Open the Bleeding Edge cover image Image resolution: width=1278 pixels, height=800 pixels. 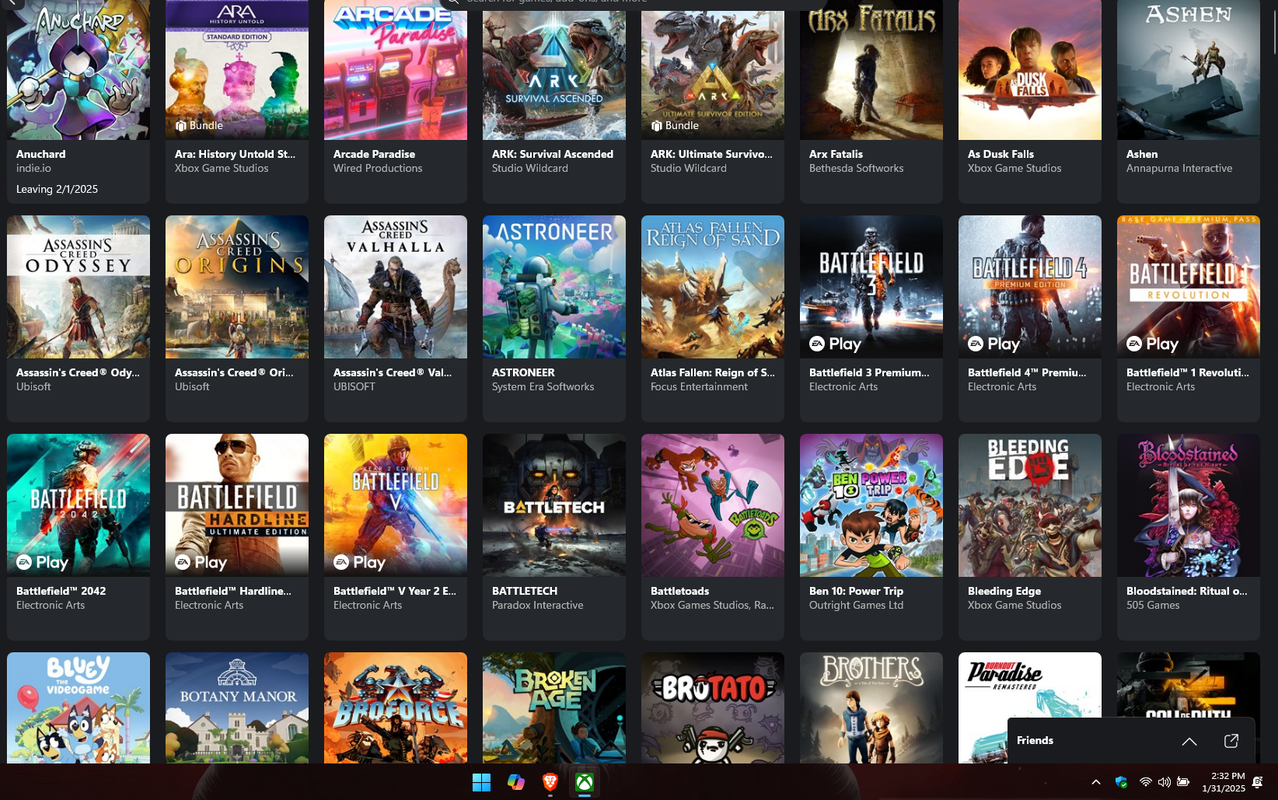(x=1030, y=505)
